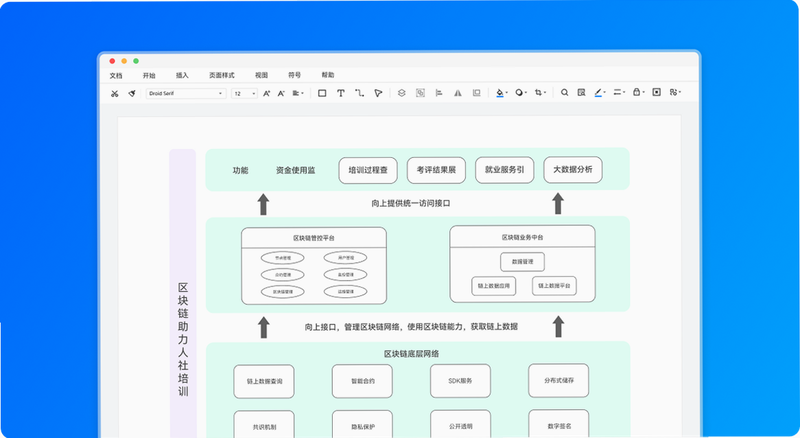Viewport: 800px width, 438px height.
Task: Click the find in page icon
Action: pyautogui.click(x=581, y=92)
